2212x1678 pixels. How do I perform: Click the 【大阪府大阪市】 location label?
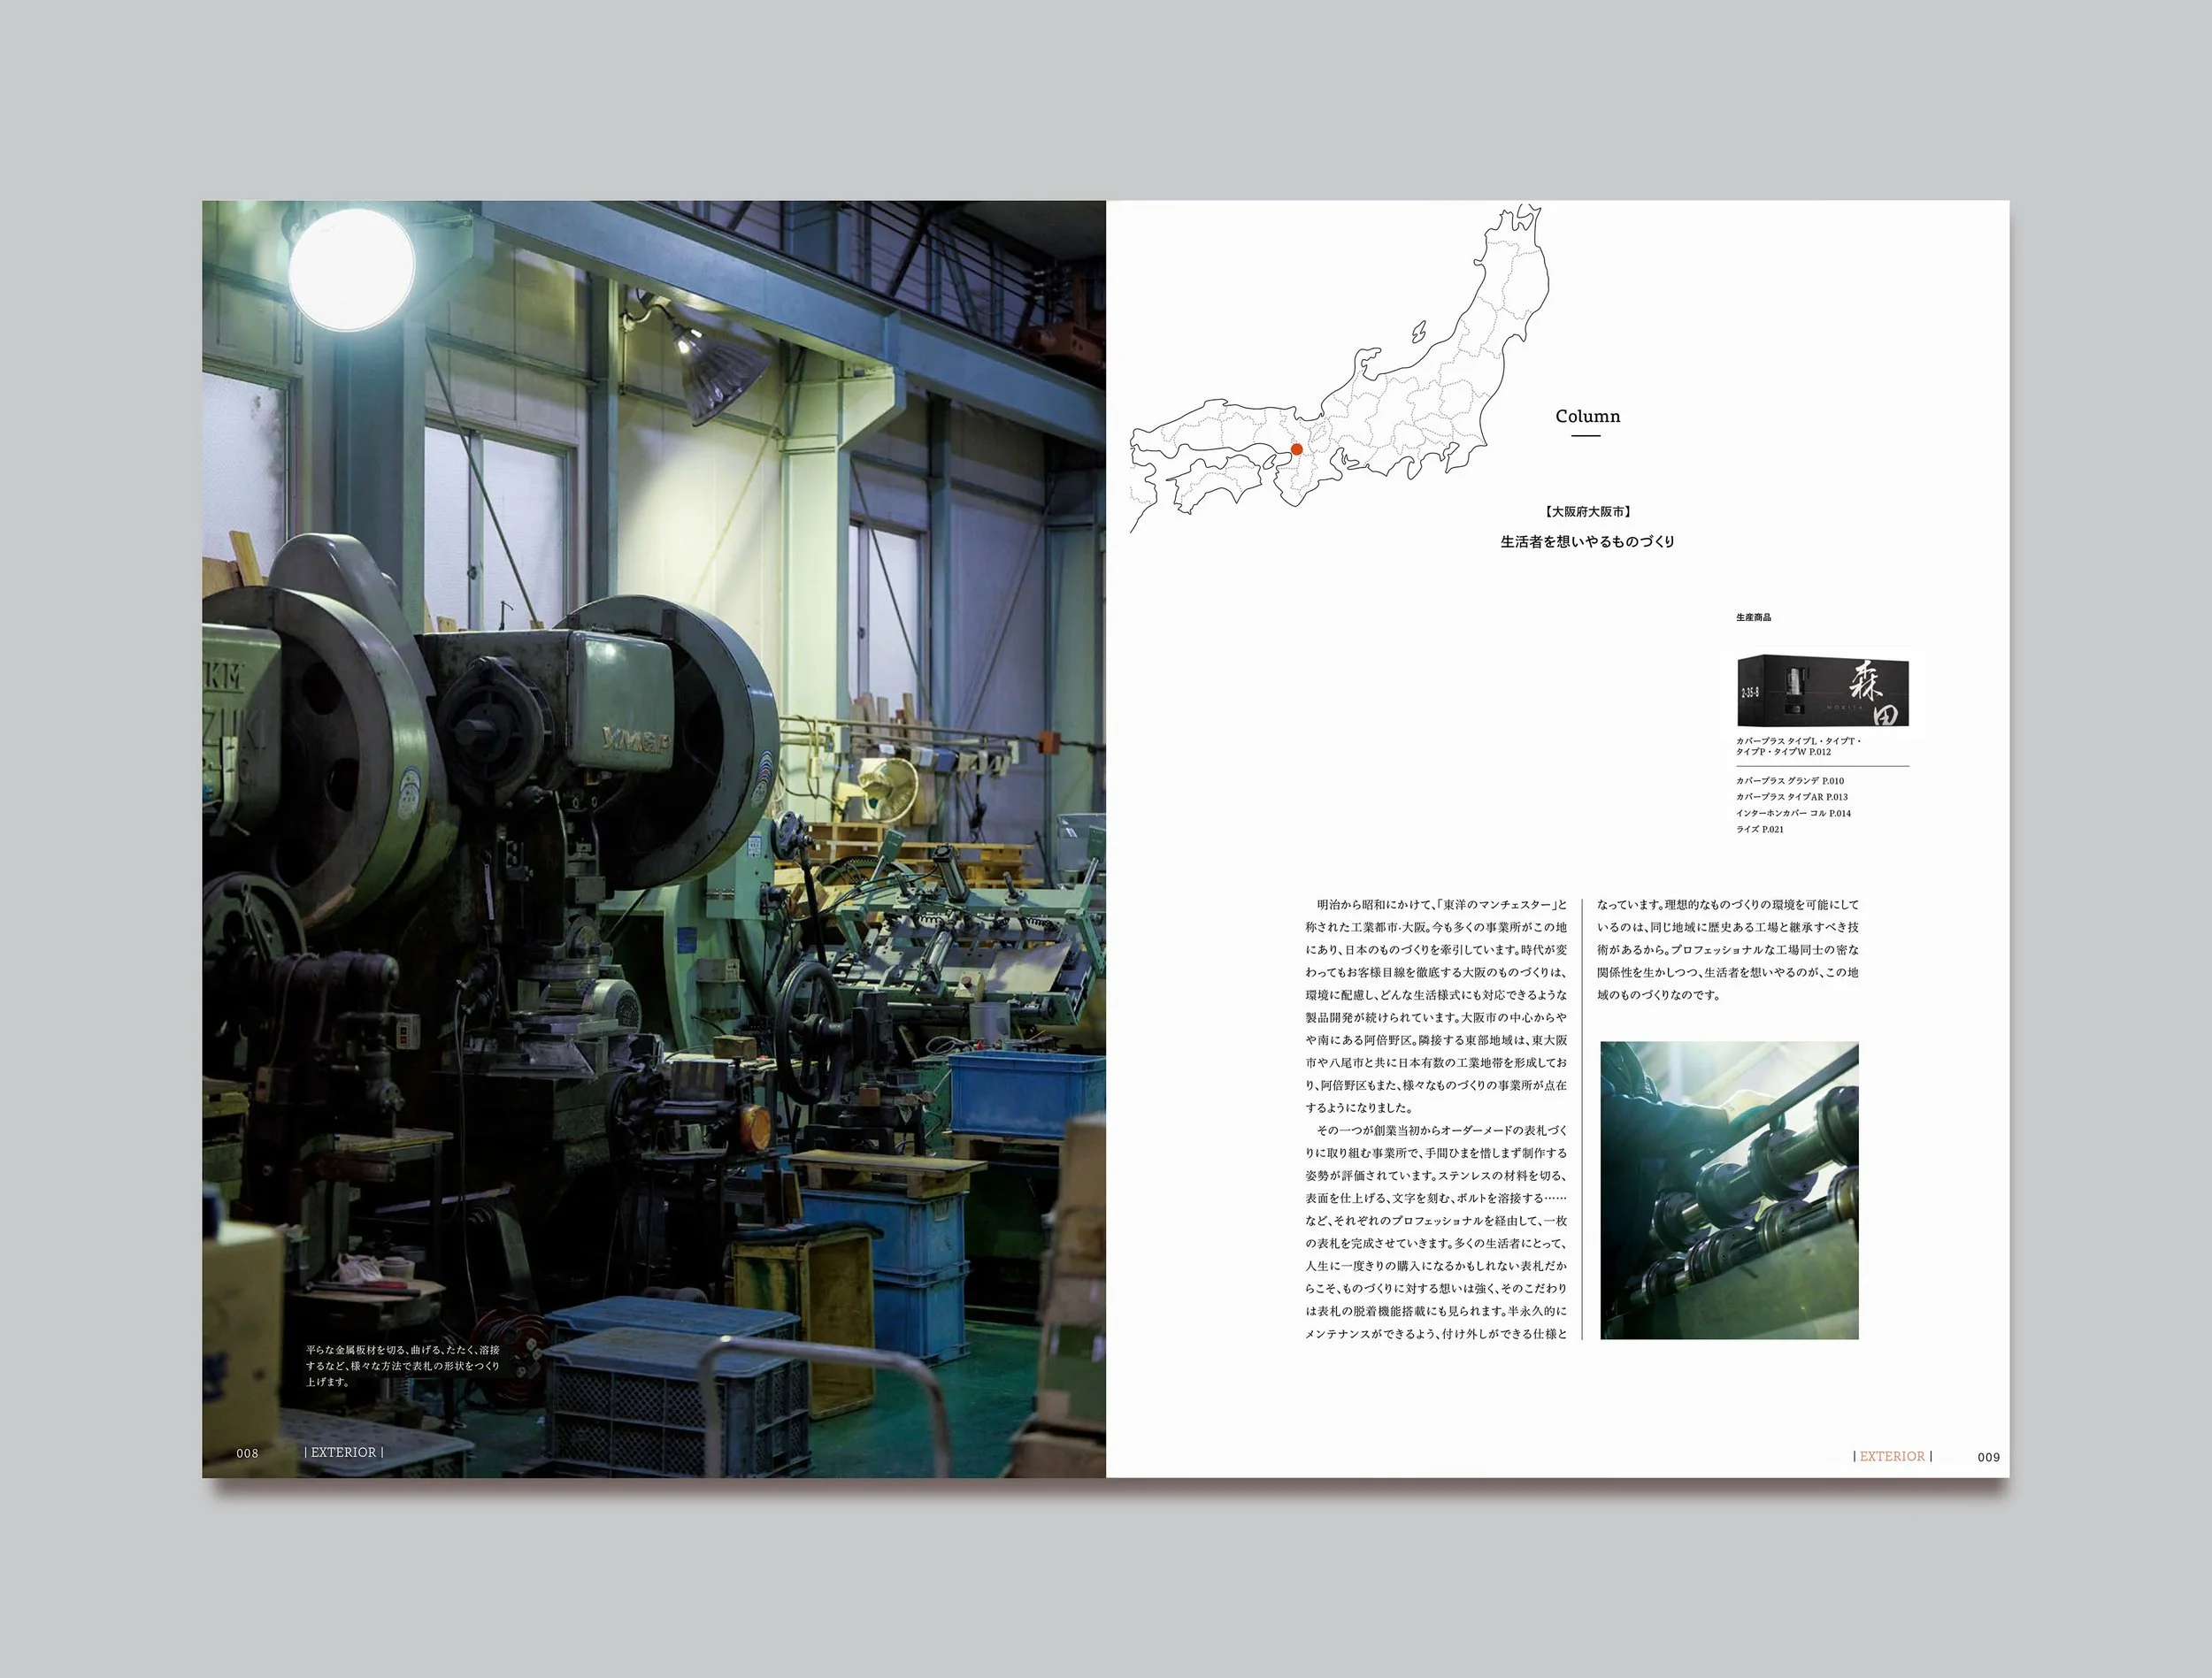[x=1587, y=511]
